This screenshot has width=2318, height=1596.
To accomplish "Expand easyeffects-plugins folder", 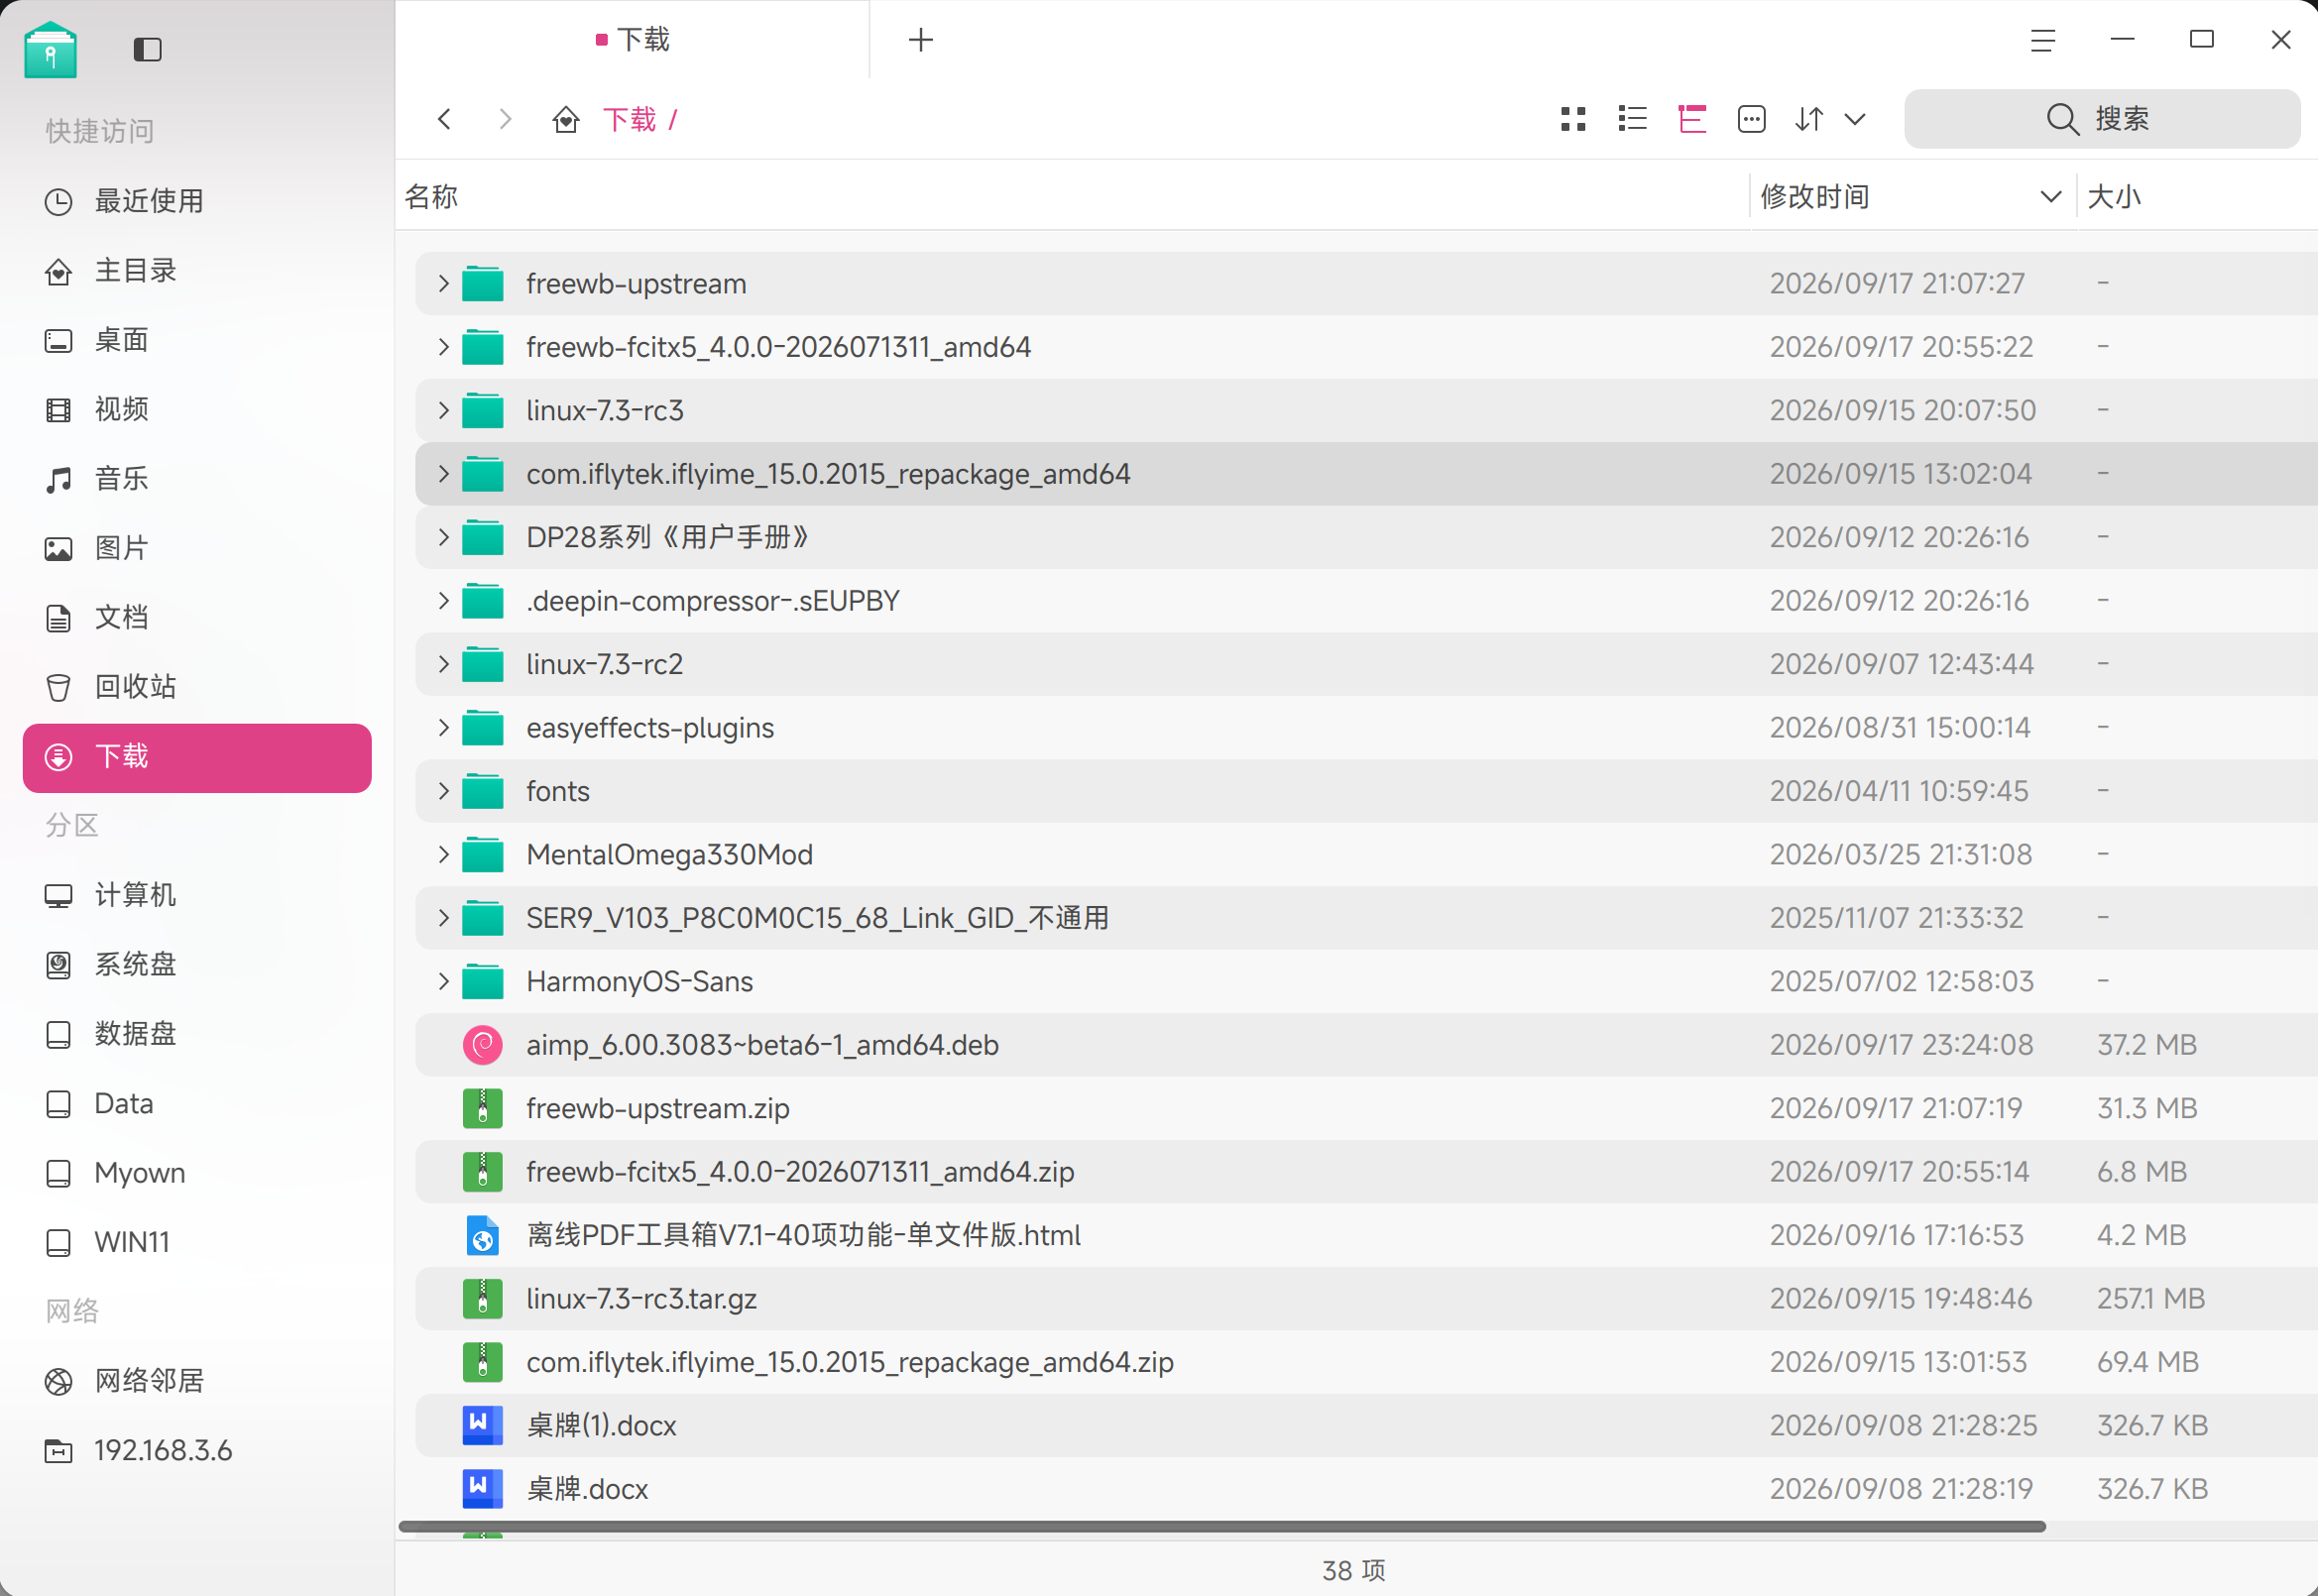I will click(x=443, y=728).
